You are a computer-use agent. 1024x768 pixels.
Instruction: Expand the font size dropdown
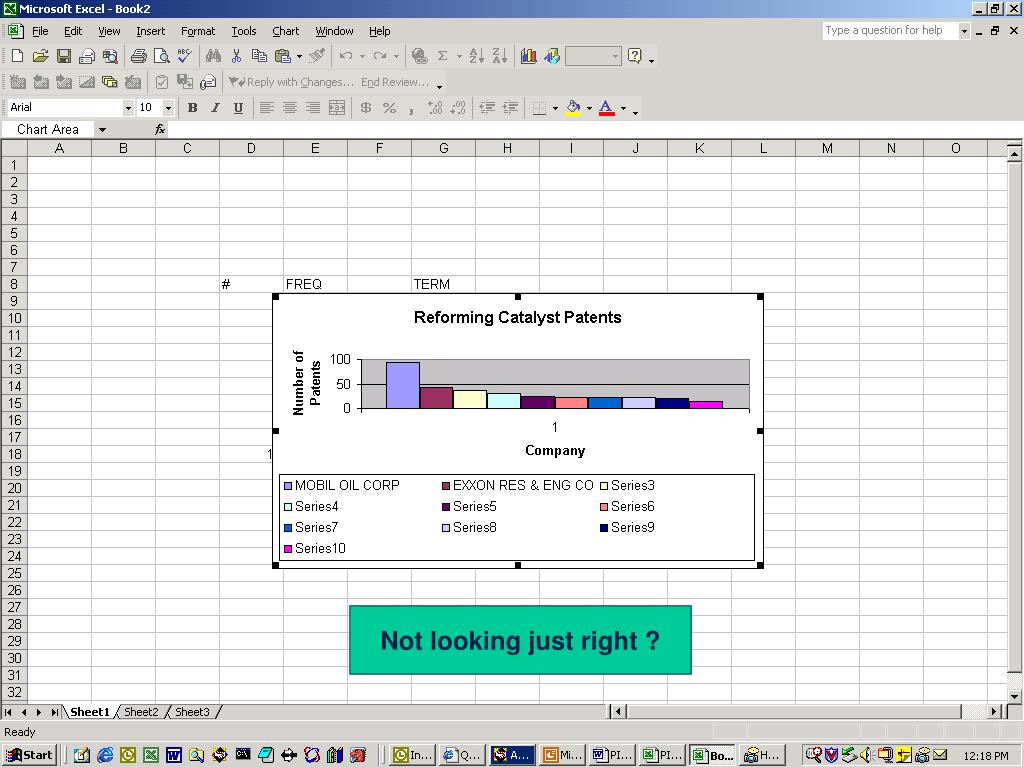pyautogui.click(x=168, y=108)
